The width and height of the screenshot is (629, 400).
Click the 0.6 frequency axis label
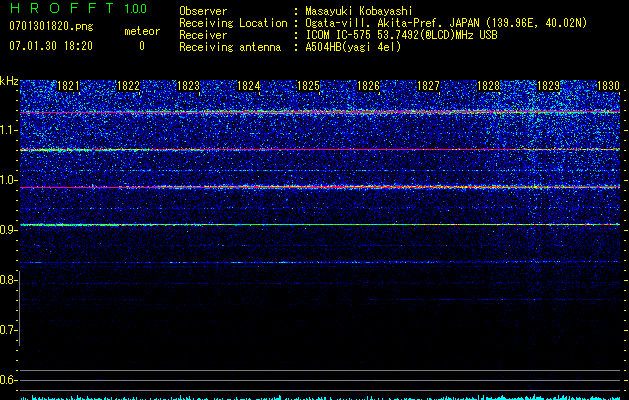tap(9, 380)
